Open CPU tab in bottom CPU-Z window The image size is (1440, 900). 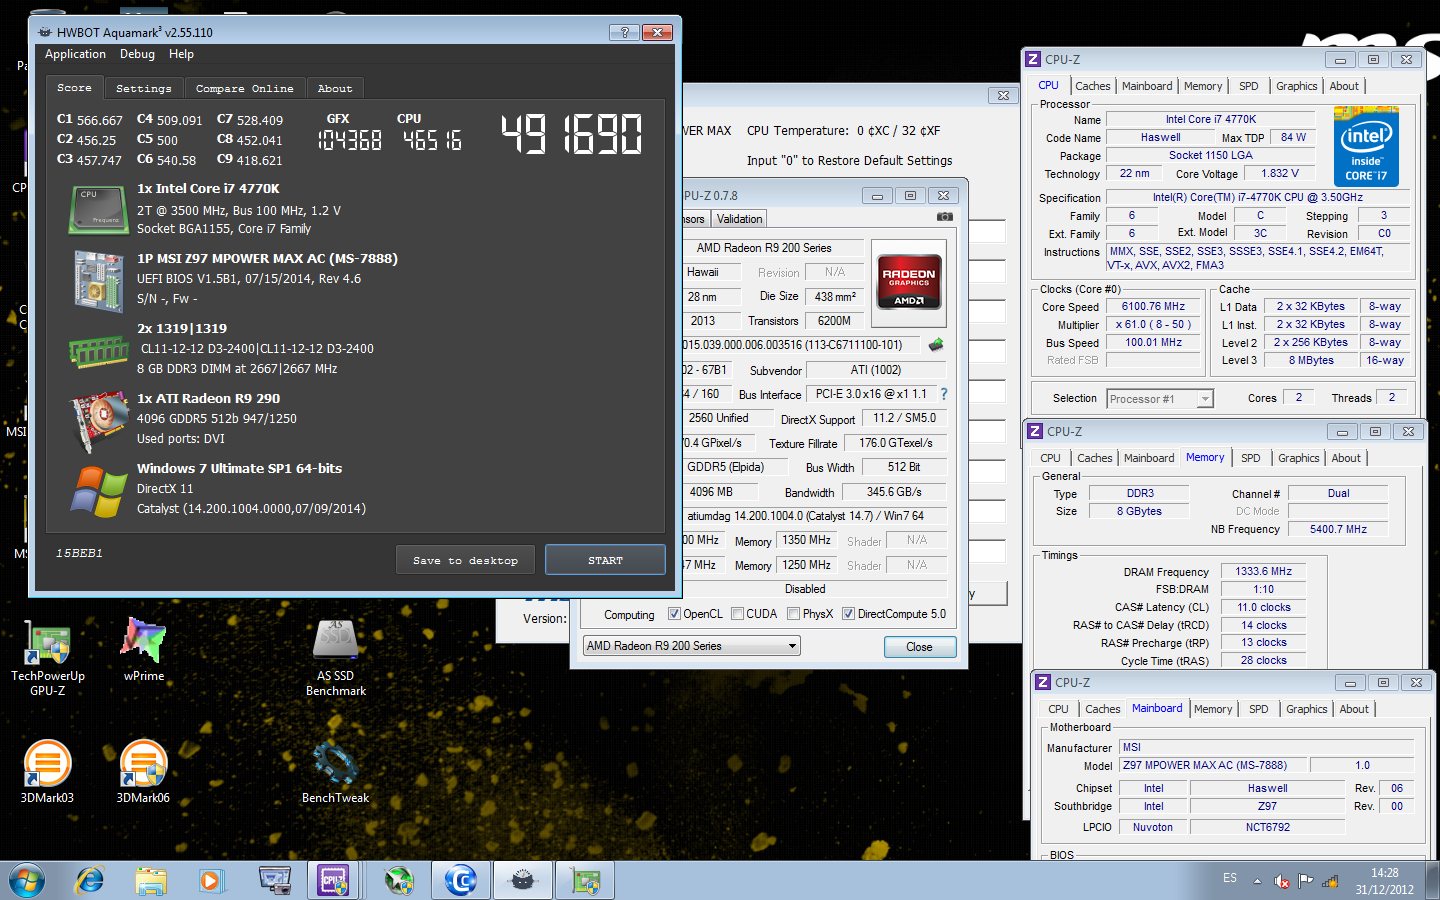pyautogui.click(x=1058, y=709)
